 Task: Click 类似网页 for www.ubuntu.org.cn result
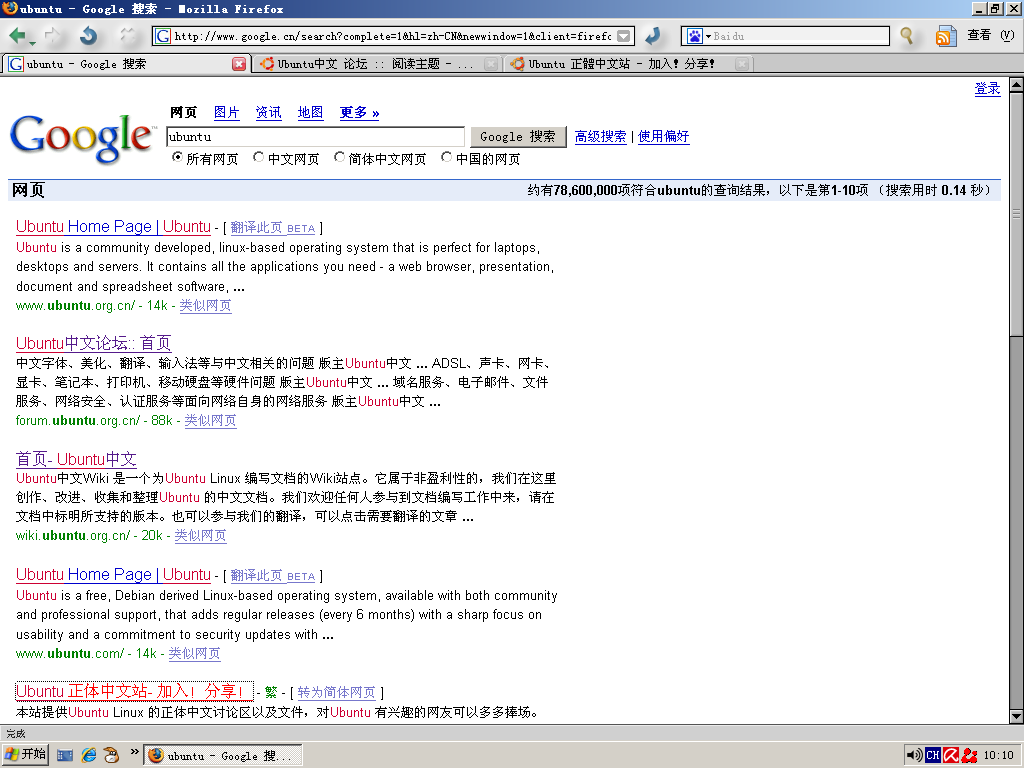206,306
